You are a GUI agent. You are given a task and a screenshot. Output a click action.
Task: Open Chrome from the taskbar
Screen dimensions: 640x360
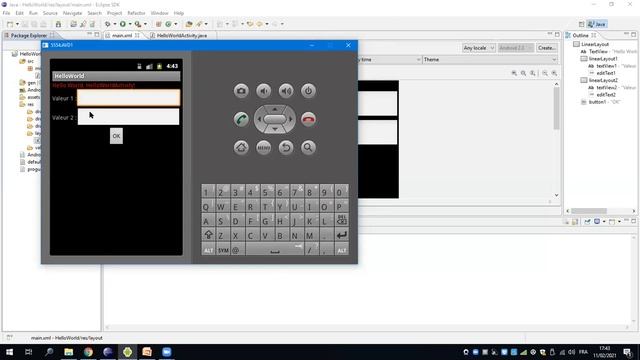[x=88, y=352]
